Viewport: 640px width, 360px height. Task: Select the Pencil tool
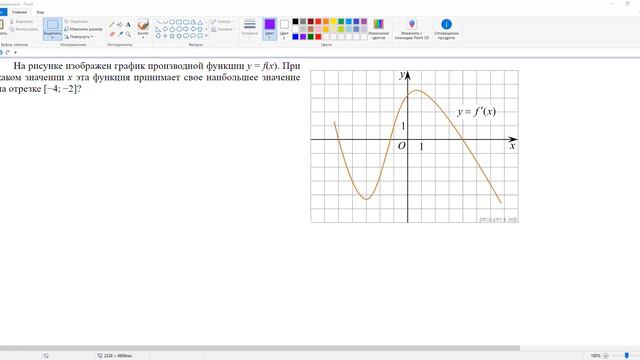(112, 24)
